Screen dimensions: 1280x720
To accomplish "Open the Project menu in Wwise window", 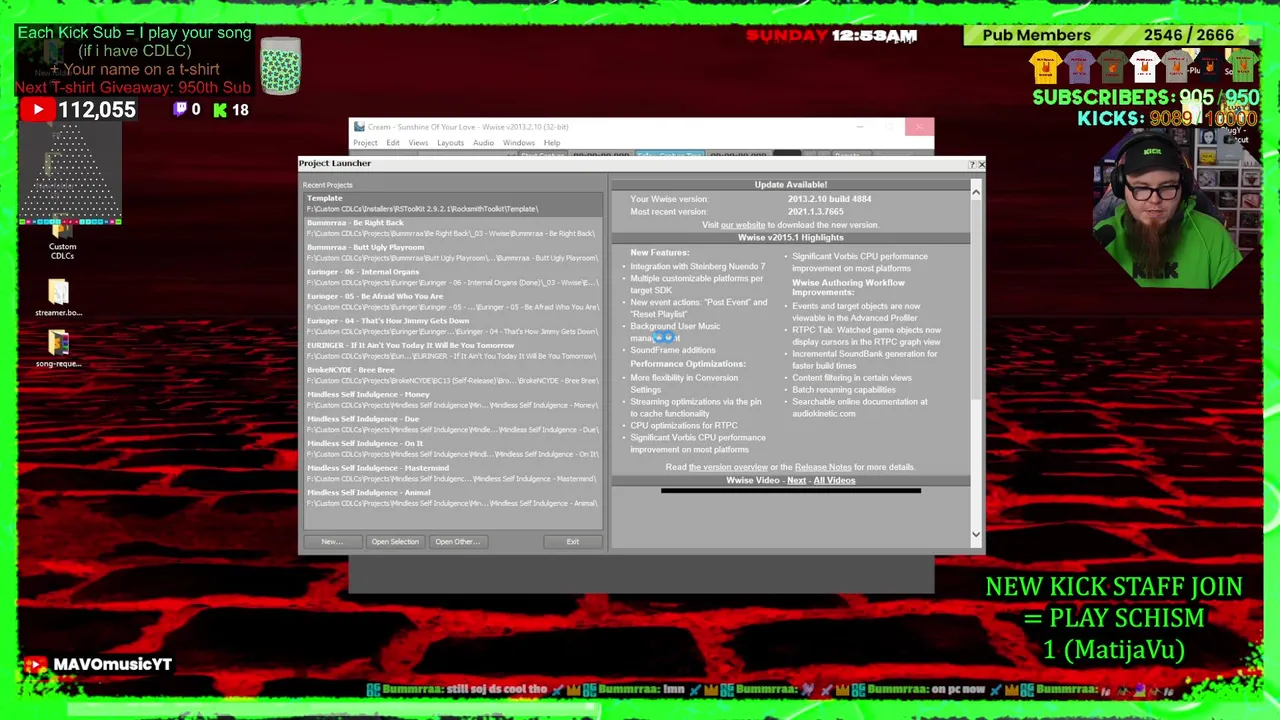I will pyautogui.click(x=365, y=143).
